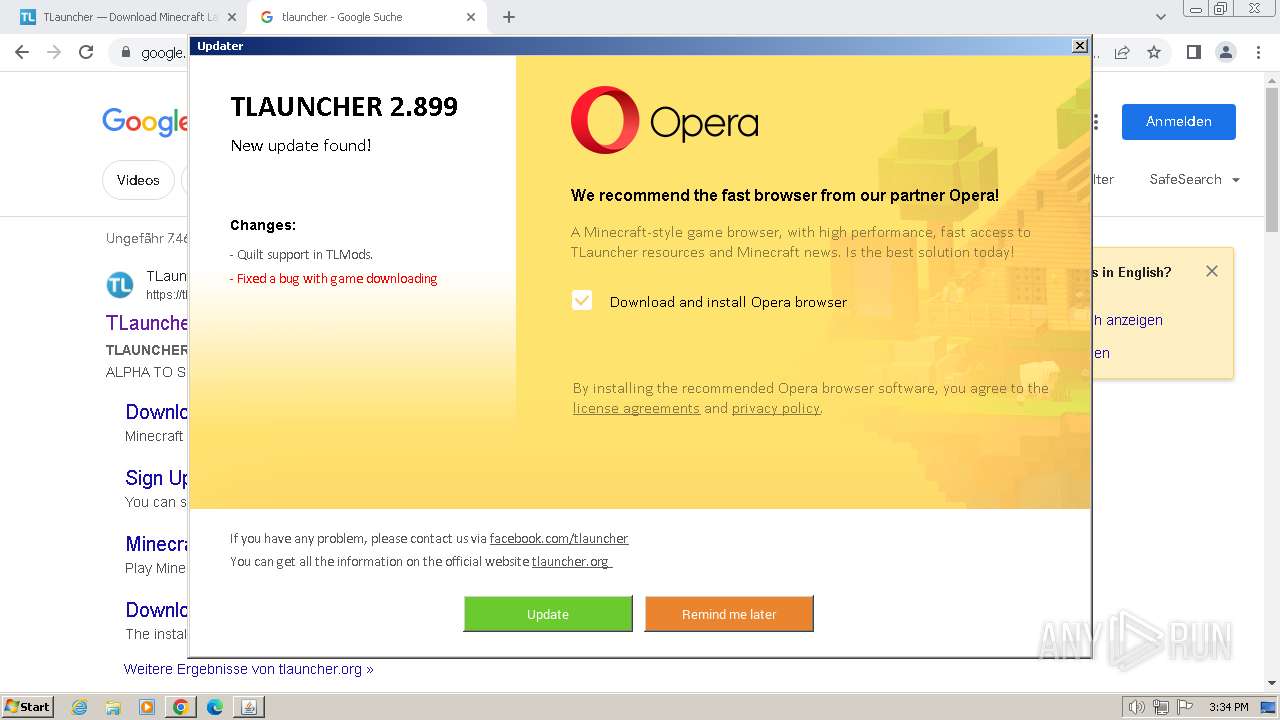Open Weitere Ergebnisse von tlauncher.org link
The image size is (1280, 720).
248,669
